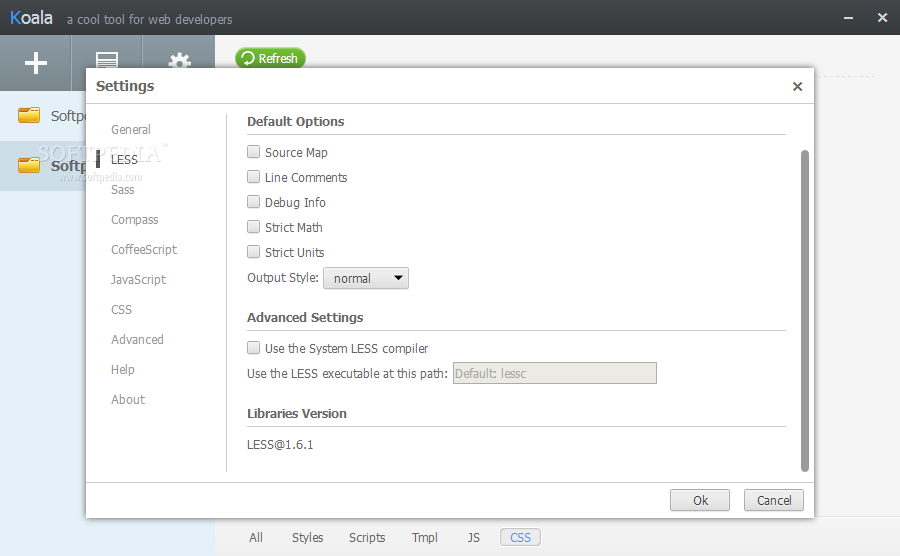Filter files by Styles
900x556 pixels.
click(308, 538)
